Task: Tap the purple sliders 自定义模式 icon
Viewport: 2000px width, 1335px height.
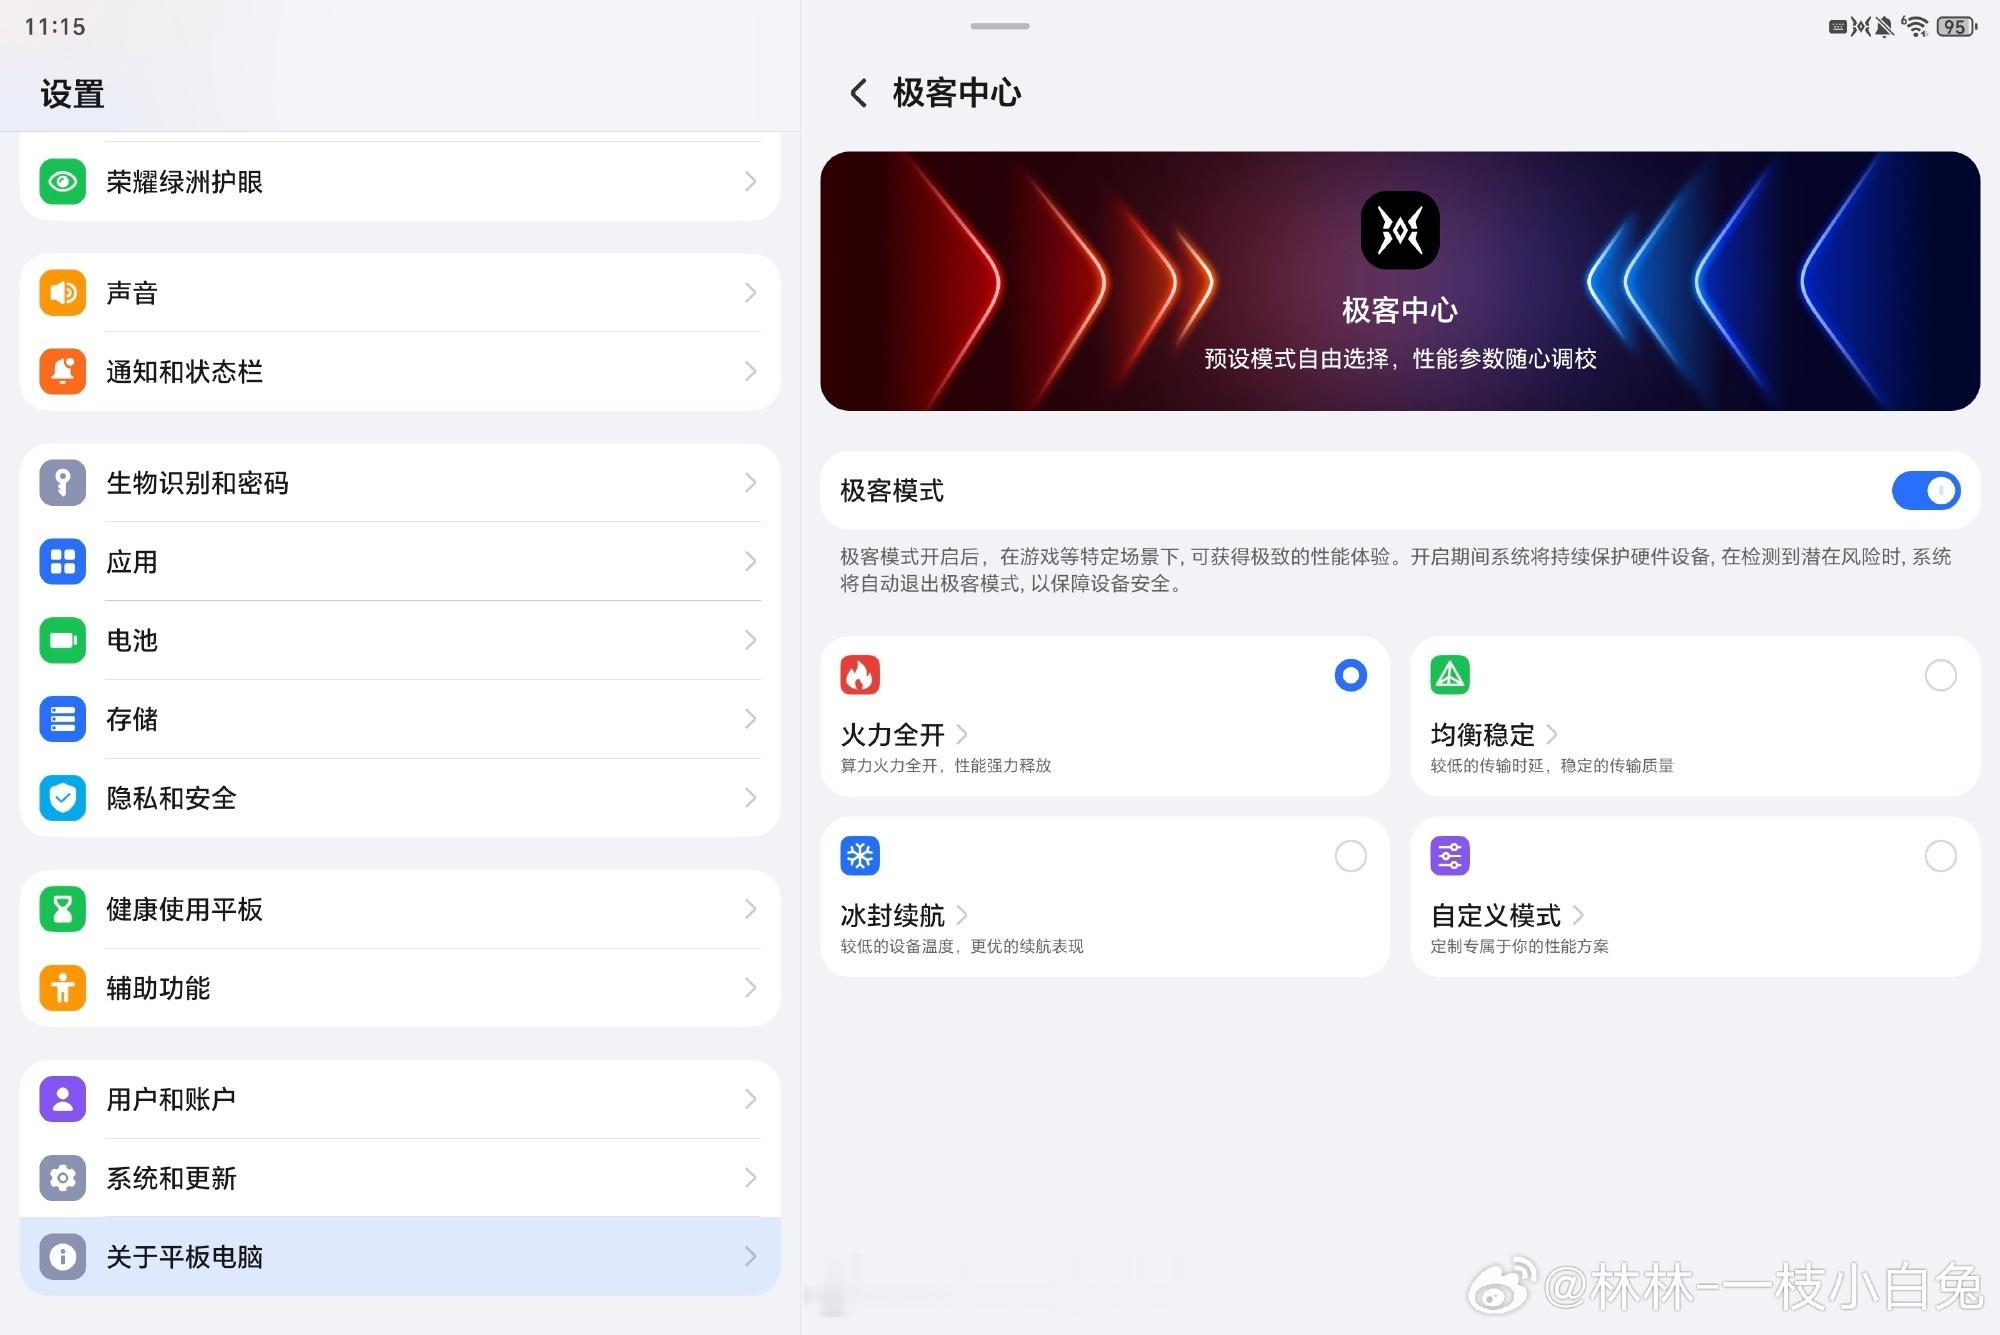Action: pyautogui.click(x=1449, y=856)
